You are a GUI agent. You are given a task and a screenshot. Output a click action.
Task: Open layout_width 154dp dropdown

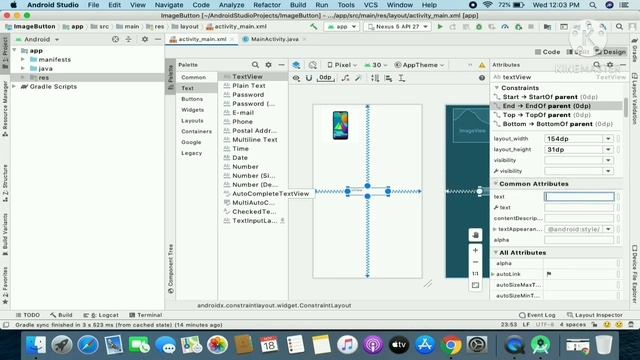click(608, 139)
